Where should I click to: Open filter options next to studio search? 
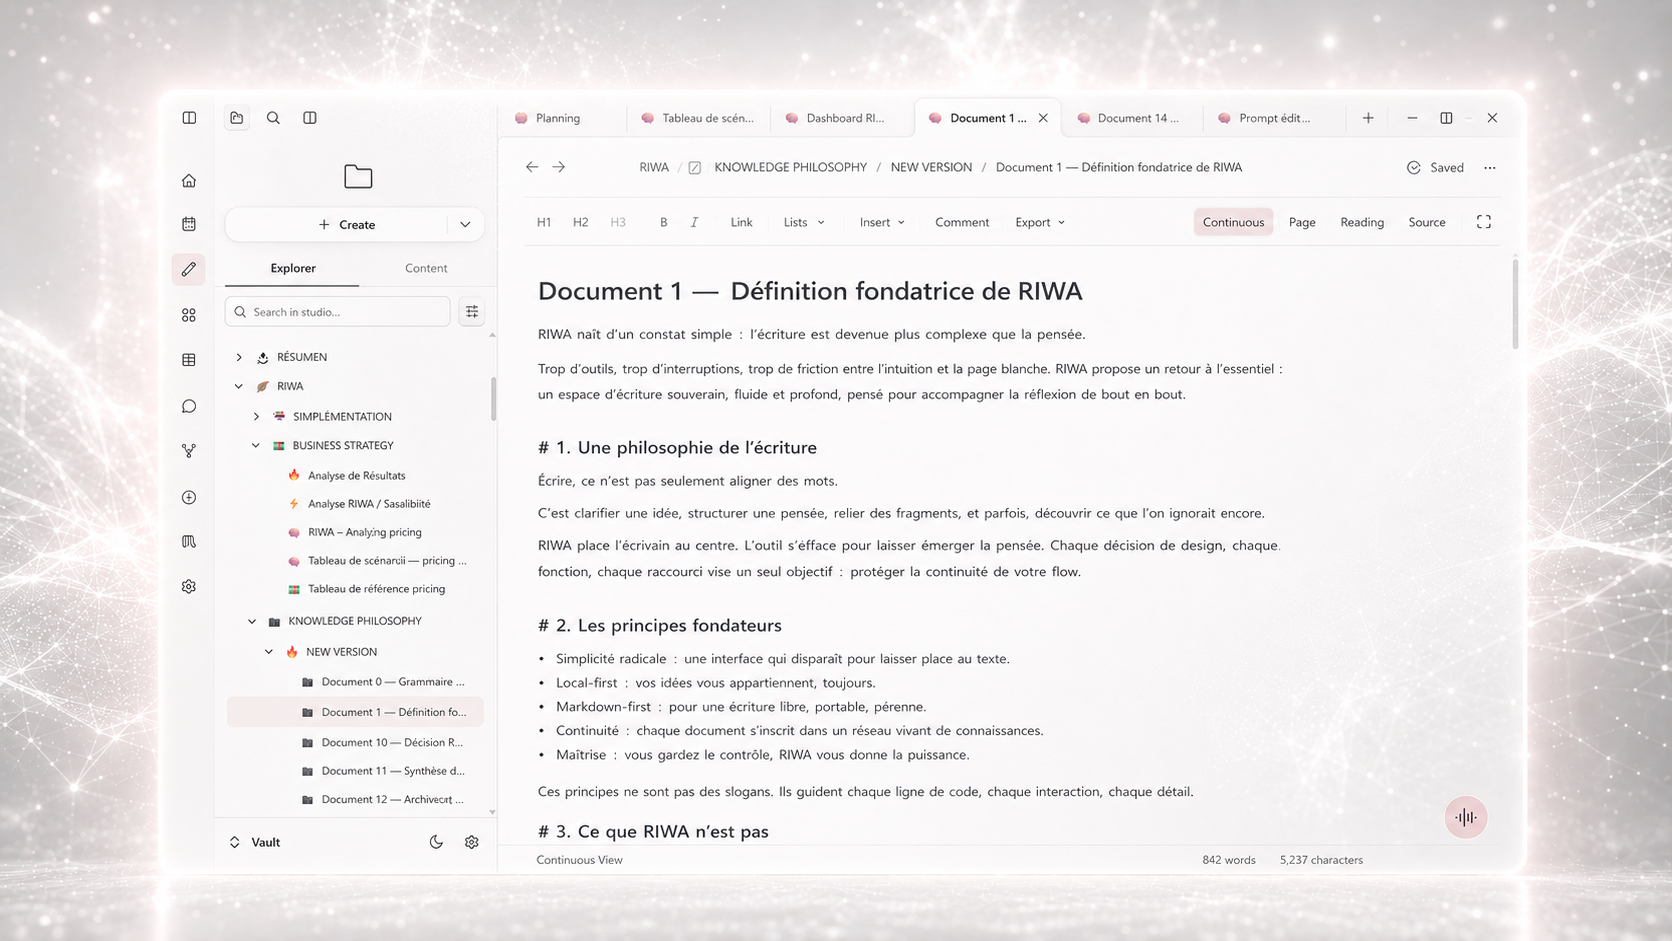472,312
